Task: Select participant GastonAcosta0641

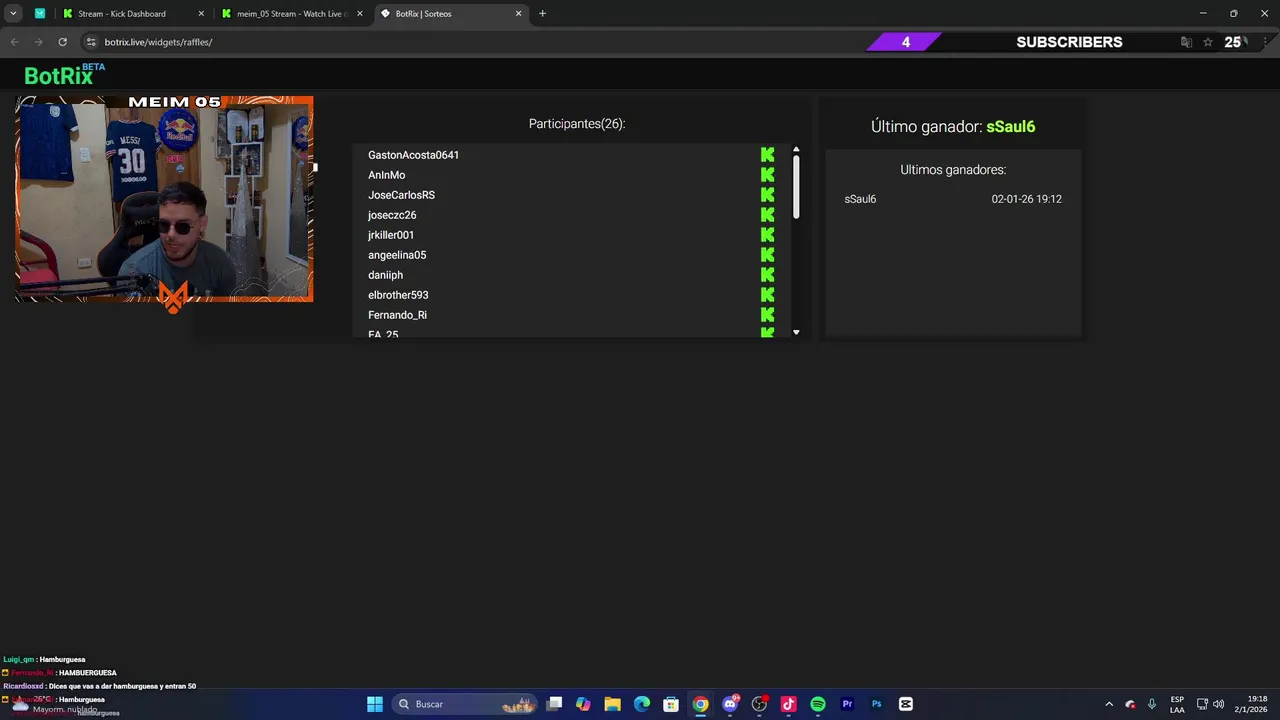Action: (x=413, y=155)
